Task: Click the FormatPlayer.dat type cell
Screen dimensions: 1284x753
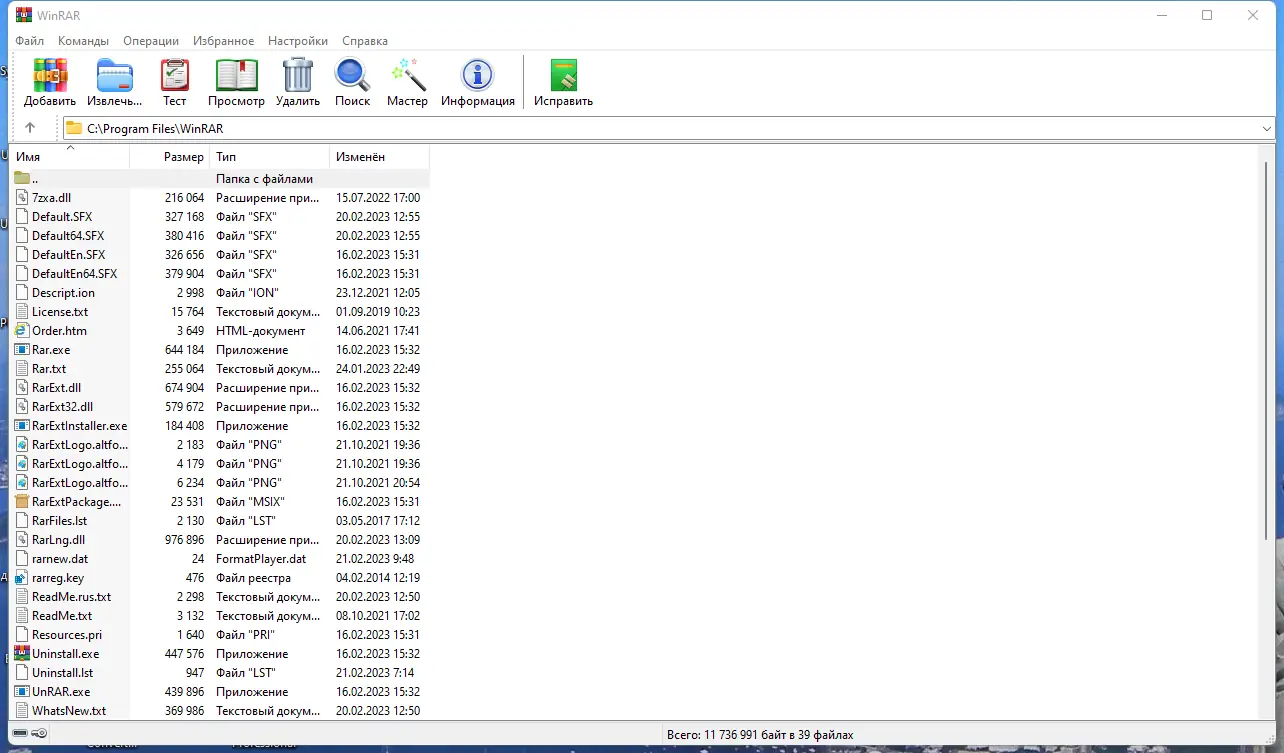Action: pyautogui.click(x=261, y=559)
